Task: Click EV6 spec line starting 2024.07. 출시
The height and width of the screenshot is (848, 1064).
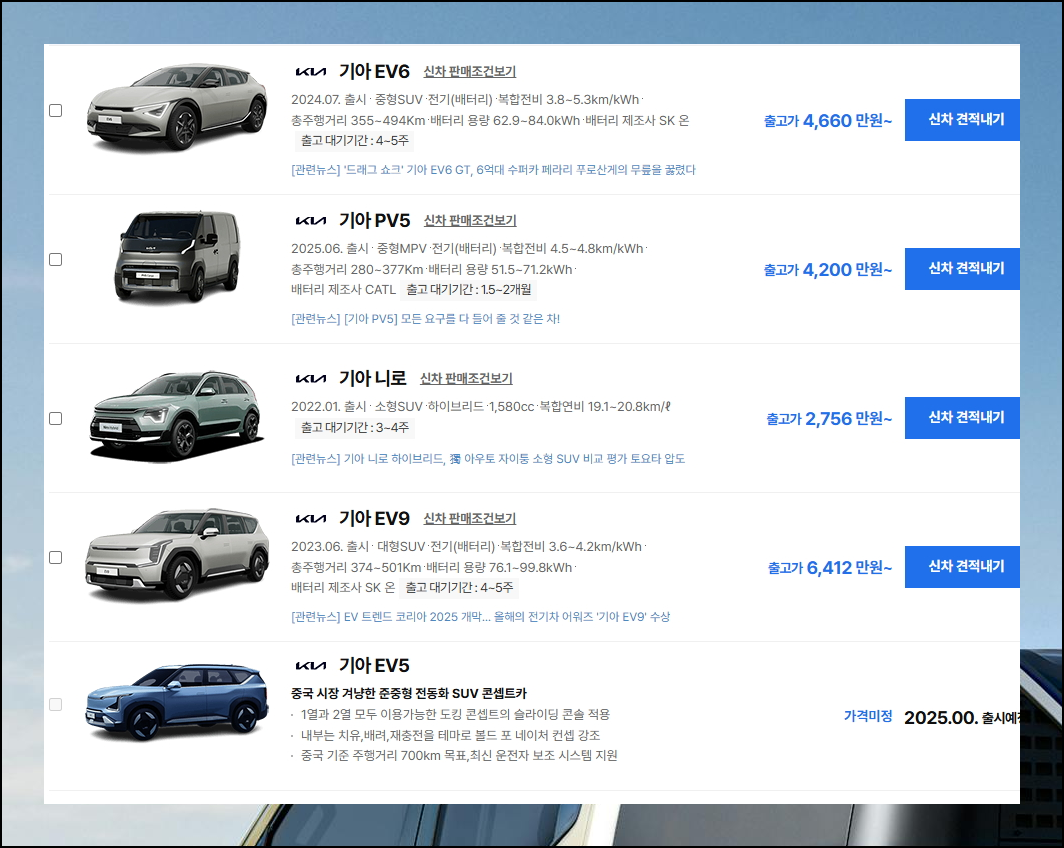Action: (467, 100)
